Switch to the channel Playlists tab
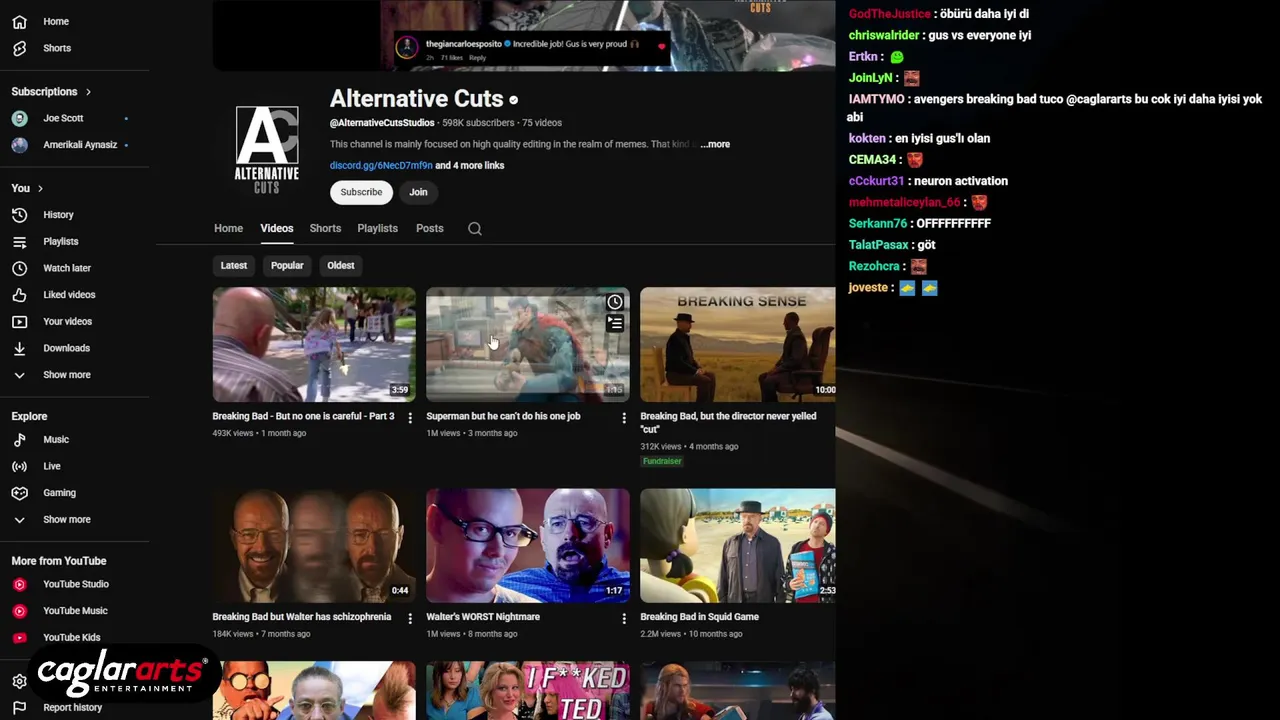The width and height of the screenshot is (1280, 720). coord(377,228)
